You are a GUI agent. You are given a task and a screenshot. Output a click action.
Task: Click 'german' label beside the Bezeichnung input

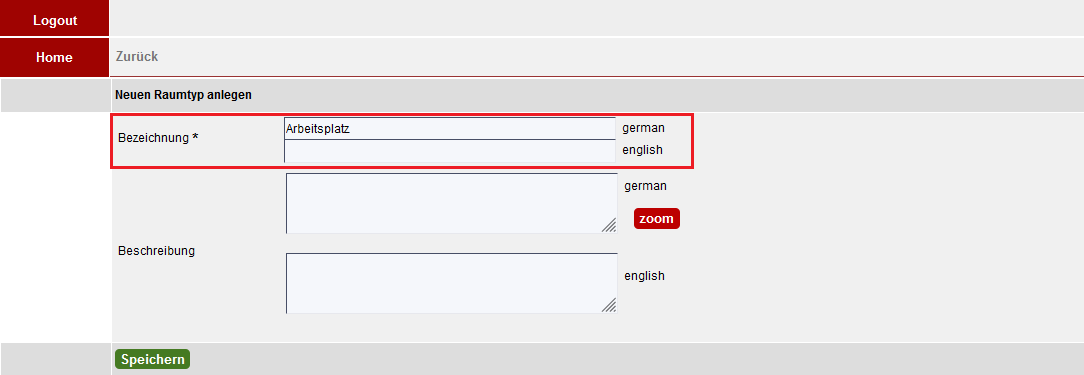tap(644, 128)
